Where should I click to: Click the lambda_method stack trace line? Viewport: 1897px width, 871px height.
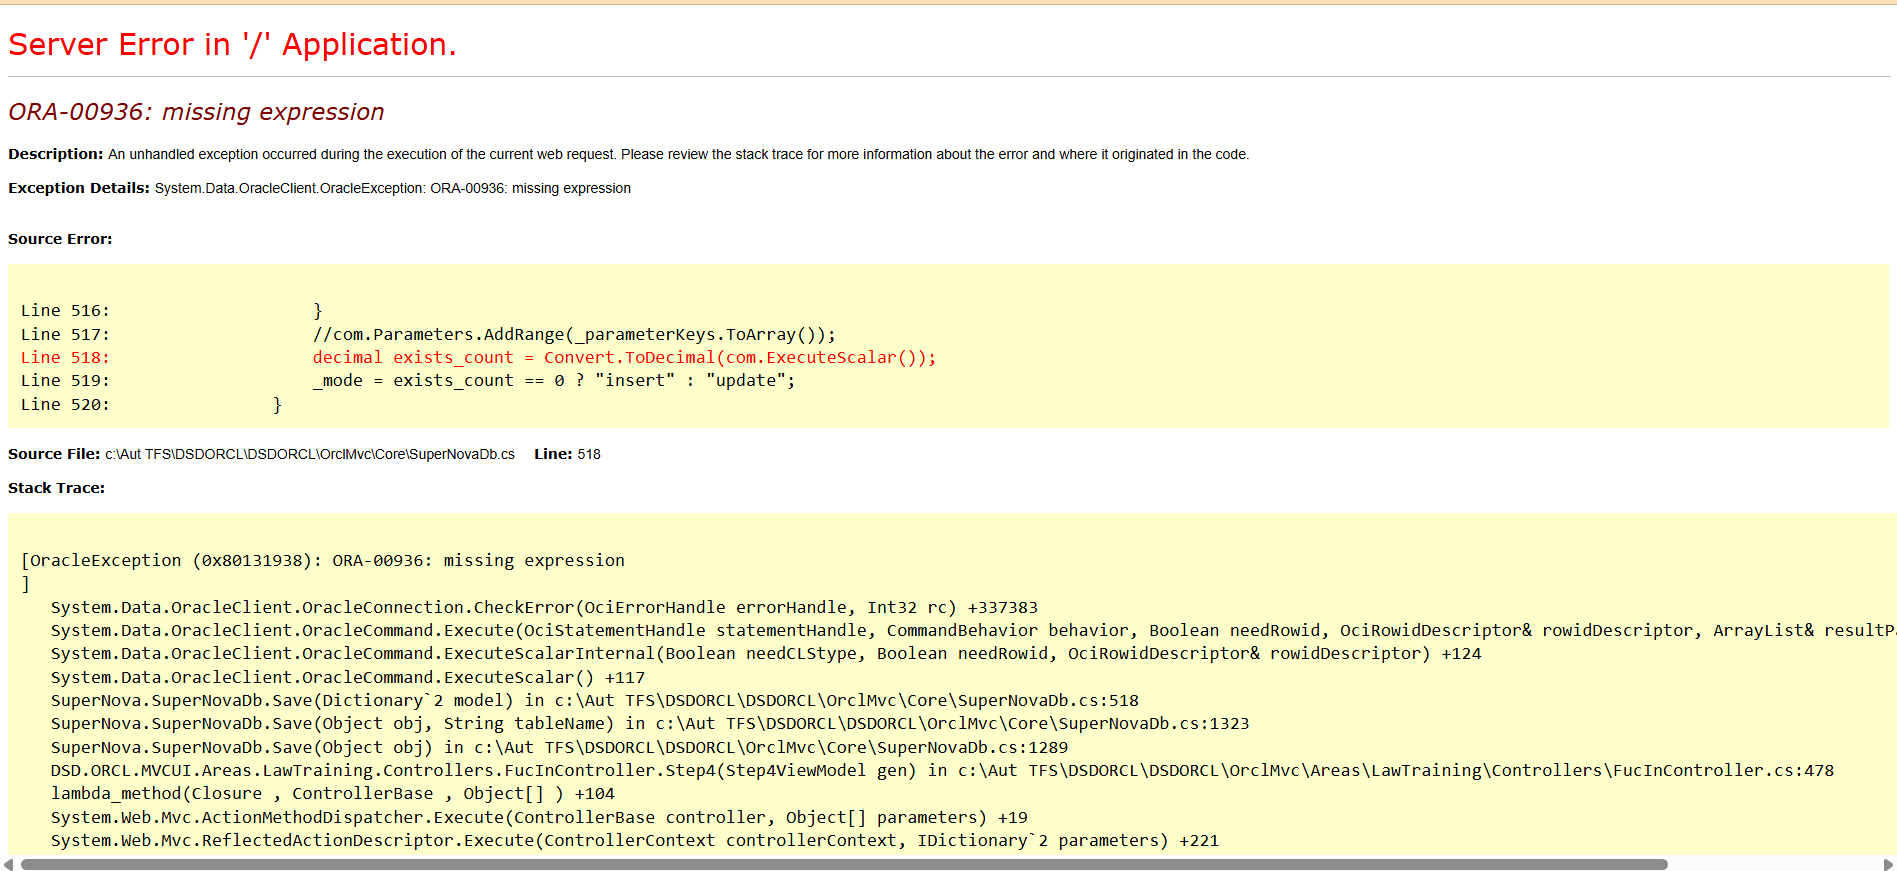point(332,794)
